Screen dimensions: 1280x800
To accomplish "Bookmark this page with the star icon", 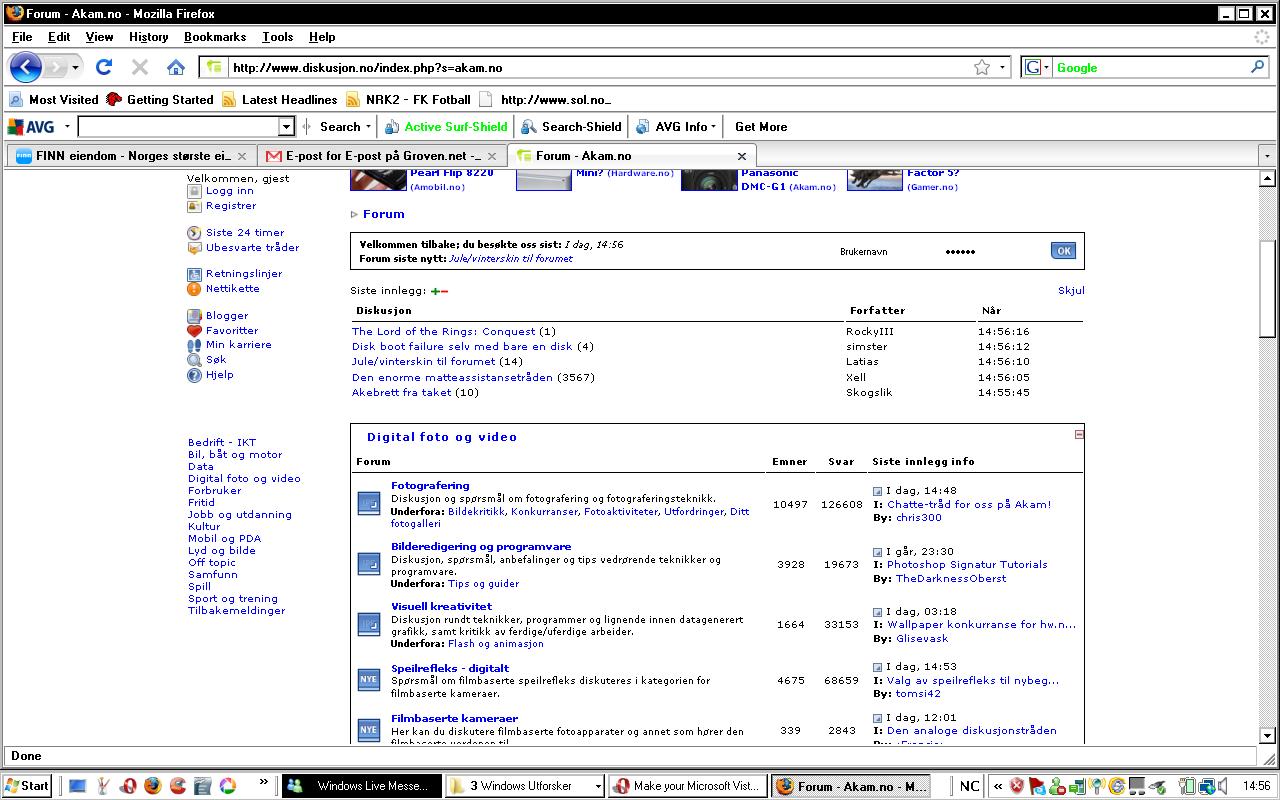I will (x=982, y=67).
